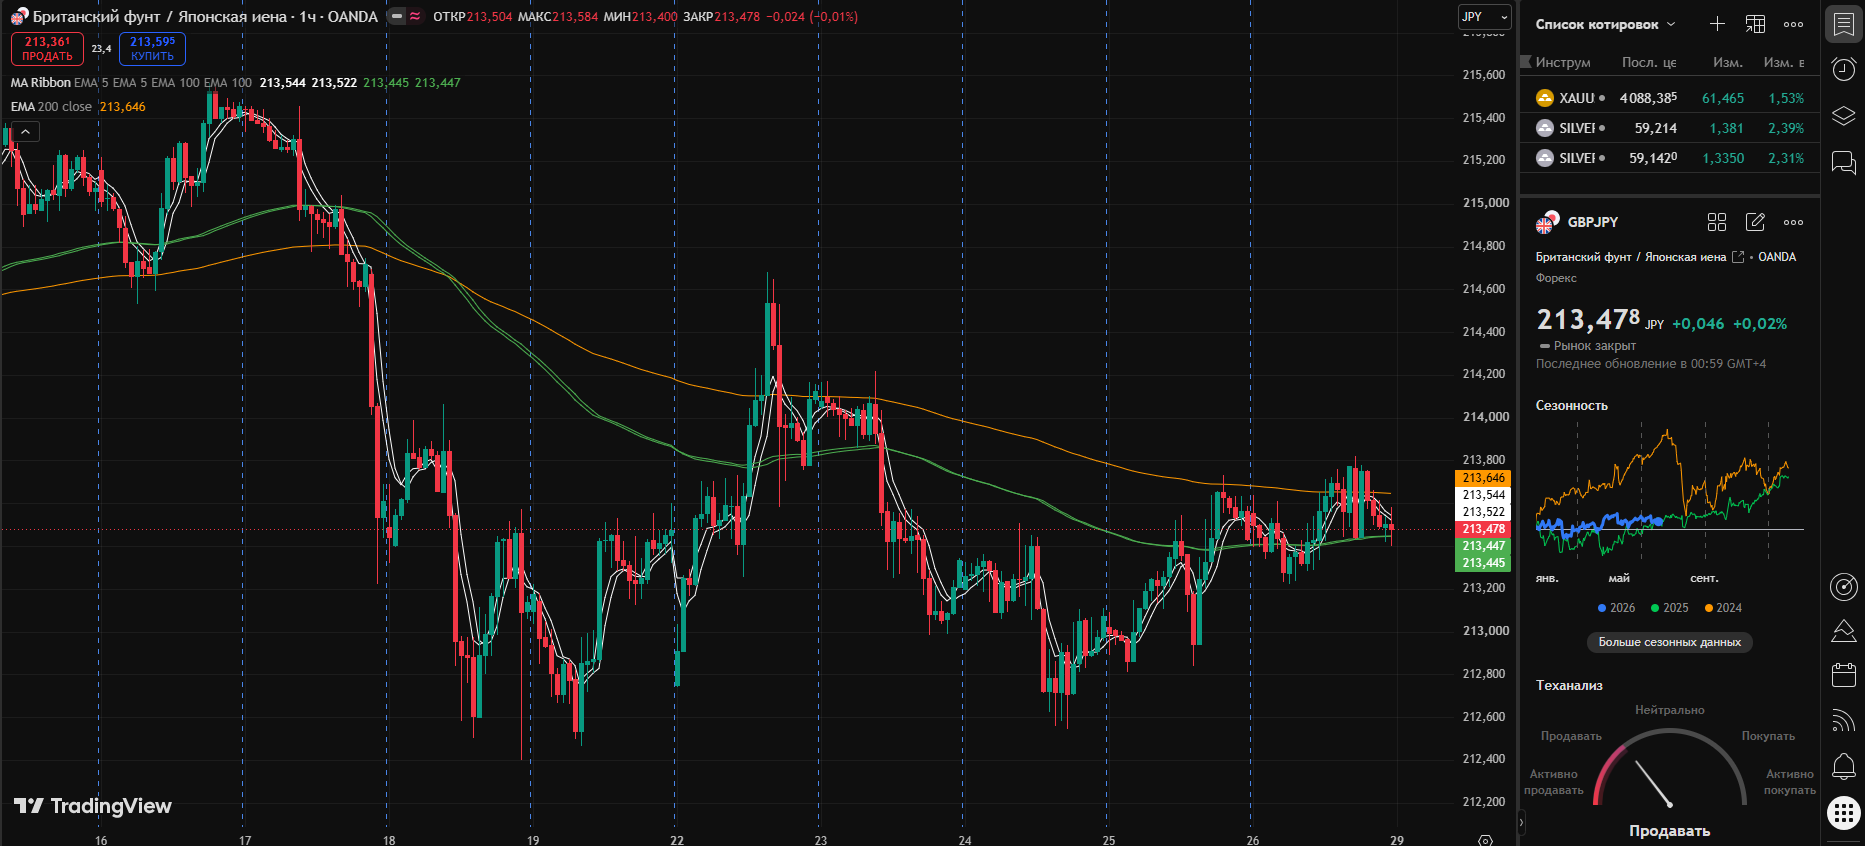This screenshot has width=1865, height=846.
Task: Click the Продавать gauge verdict text
Action: [x=1669, y=831]
